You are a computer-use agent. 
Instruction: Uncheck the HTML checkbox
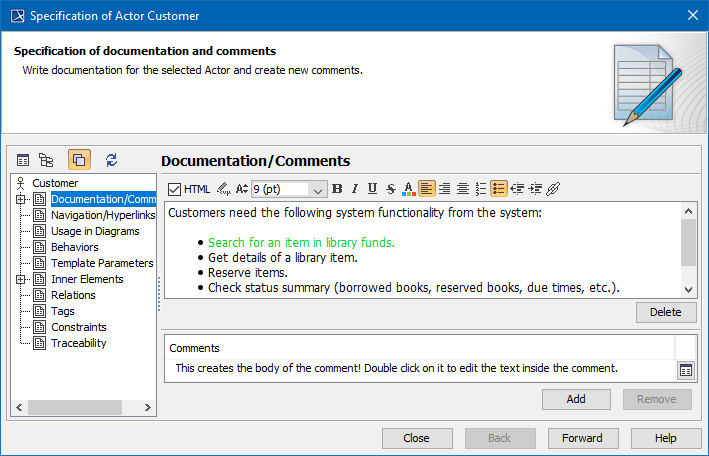[175, 189]
